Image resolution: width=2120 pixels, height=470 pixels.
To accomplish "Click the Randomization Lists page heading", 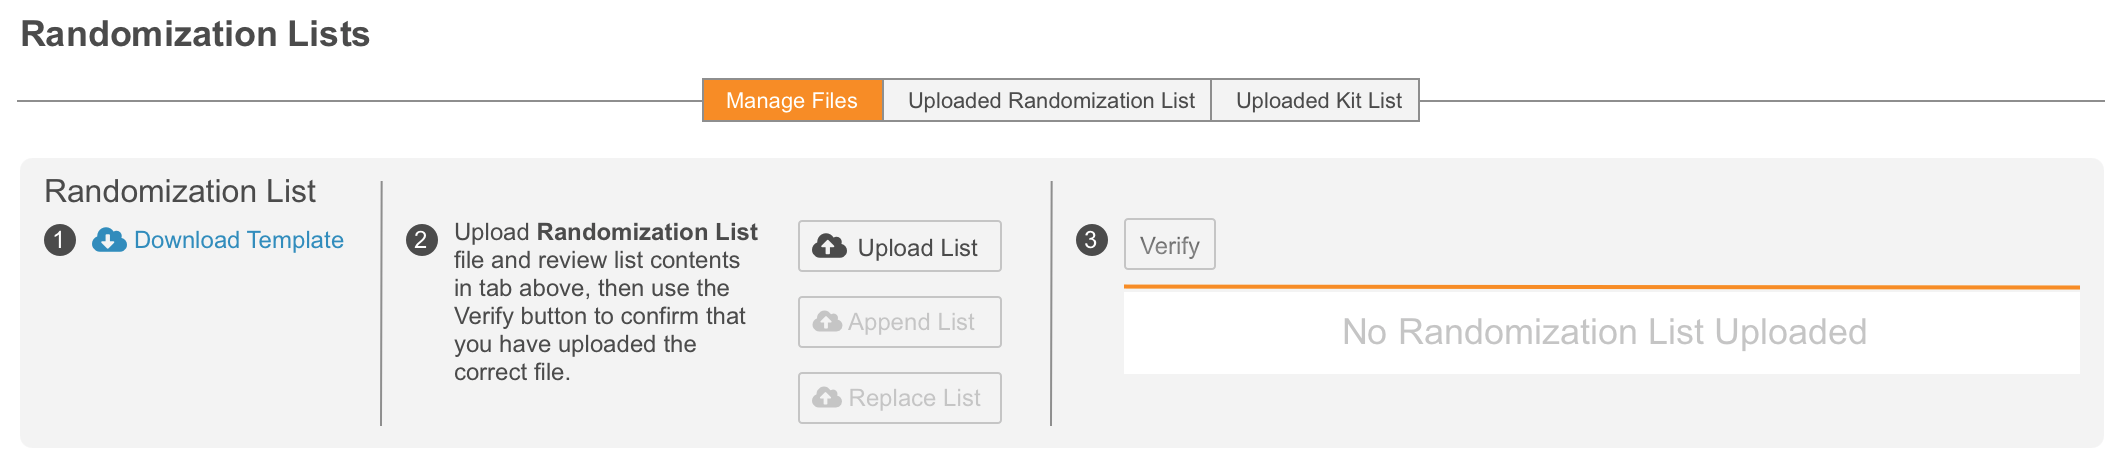I will pyautogui.click(x=195, y=34).
